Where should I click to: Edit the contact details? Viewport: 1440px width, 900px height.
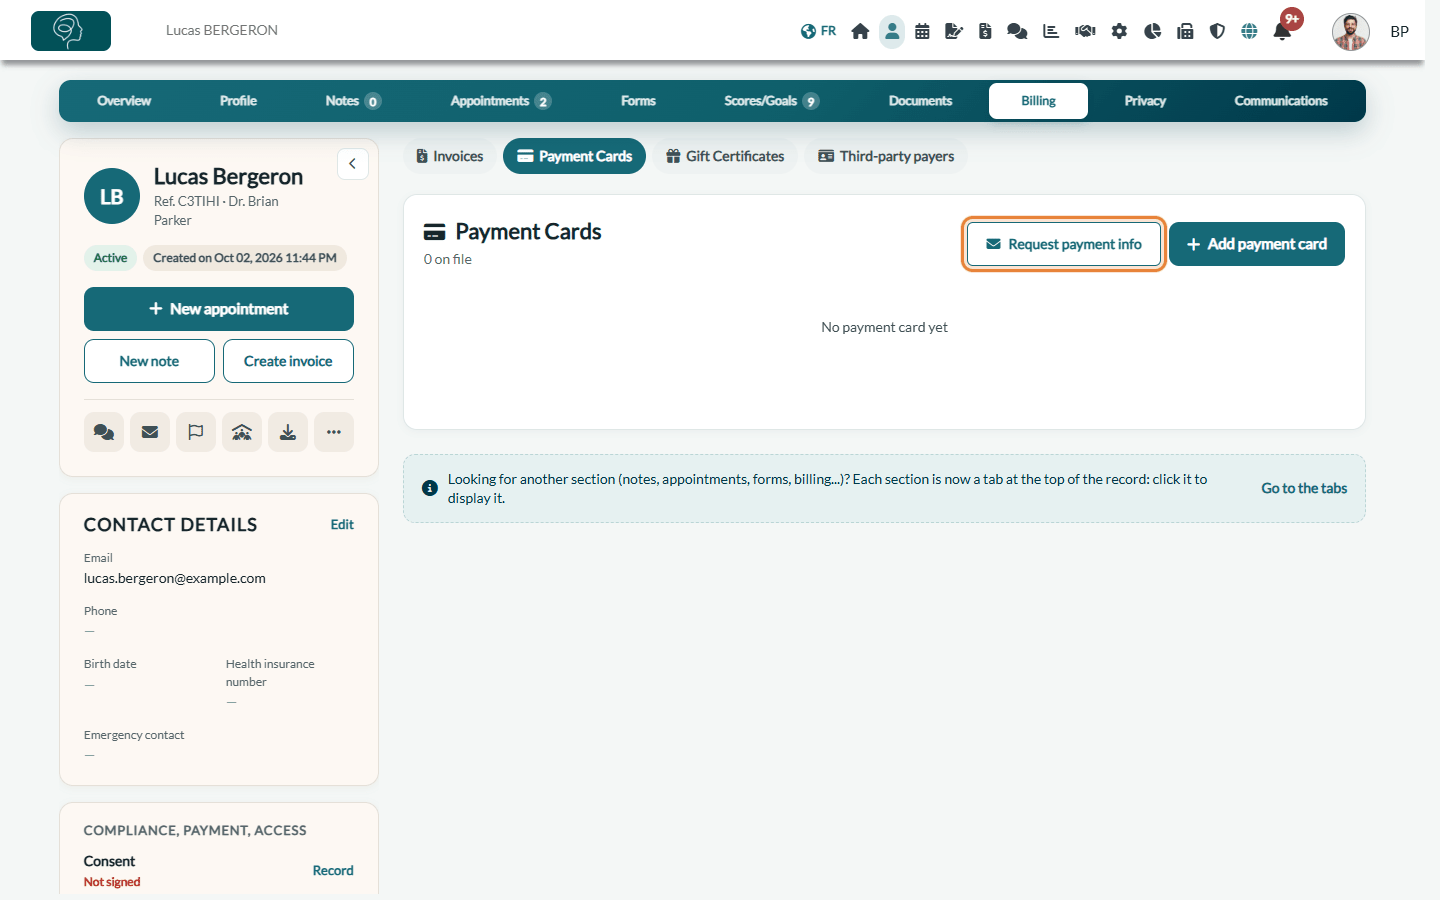[x=342, y=525]
